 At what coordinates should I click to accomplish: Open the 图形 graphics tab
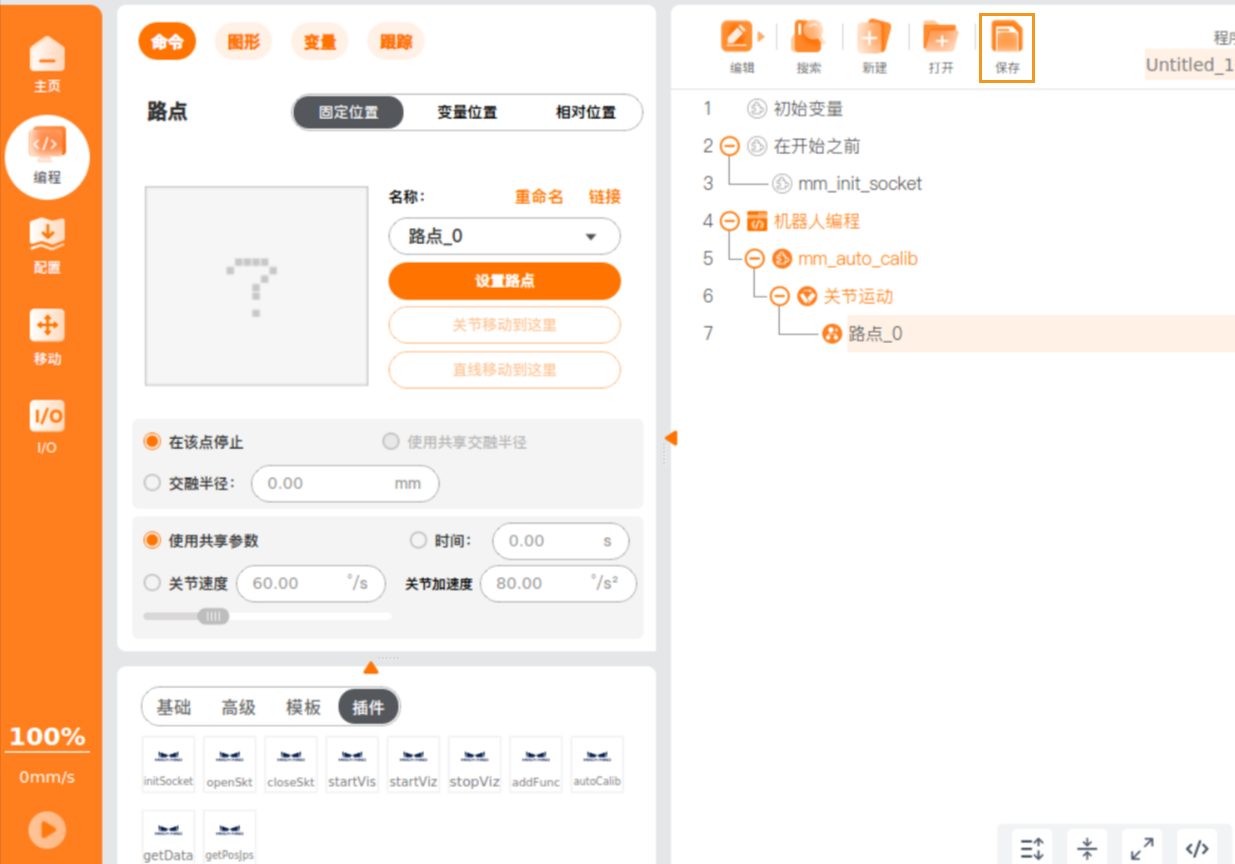point(243,41)
